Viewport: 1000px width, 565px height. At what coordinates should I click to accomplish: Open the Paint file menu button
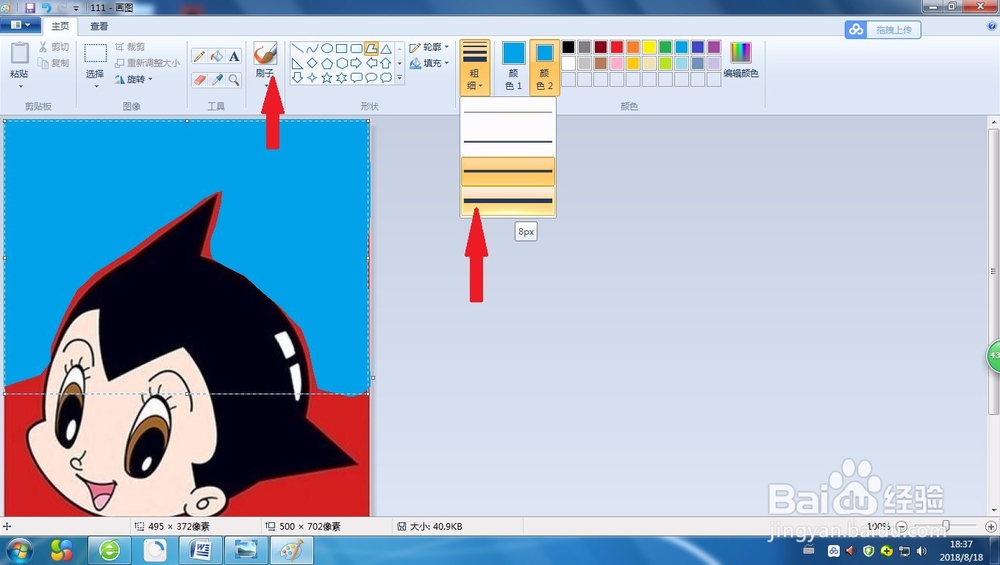[20, 25]
